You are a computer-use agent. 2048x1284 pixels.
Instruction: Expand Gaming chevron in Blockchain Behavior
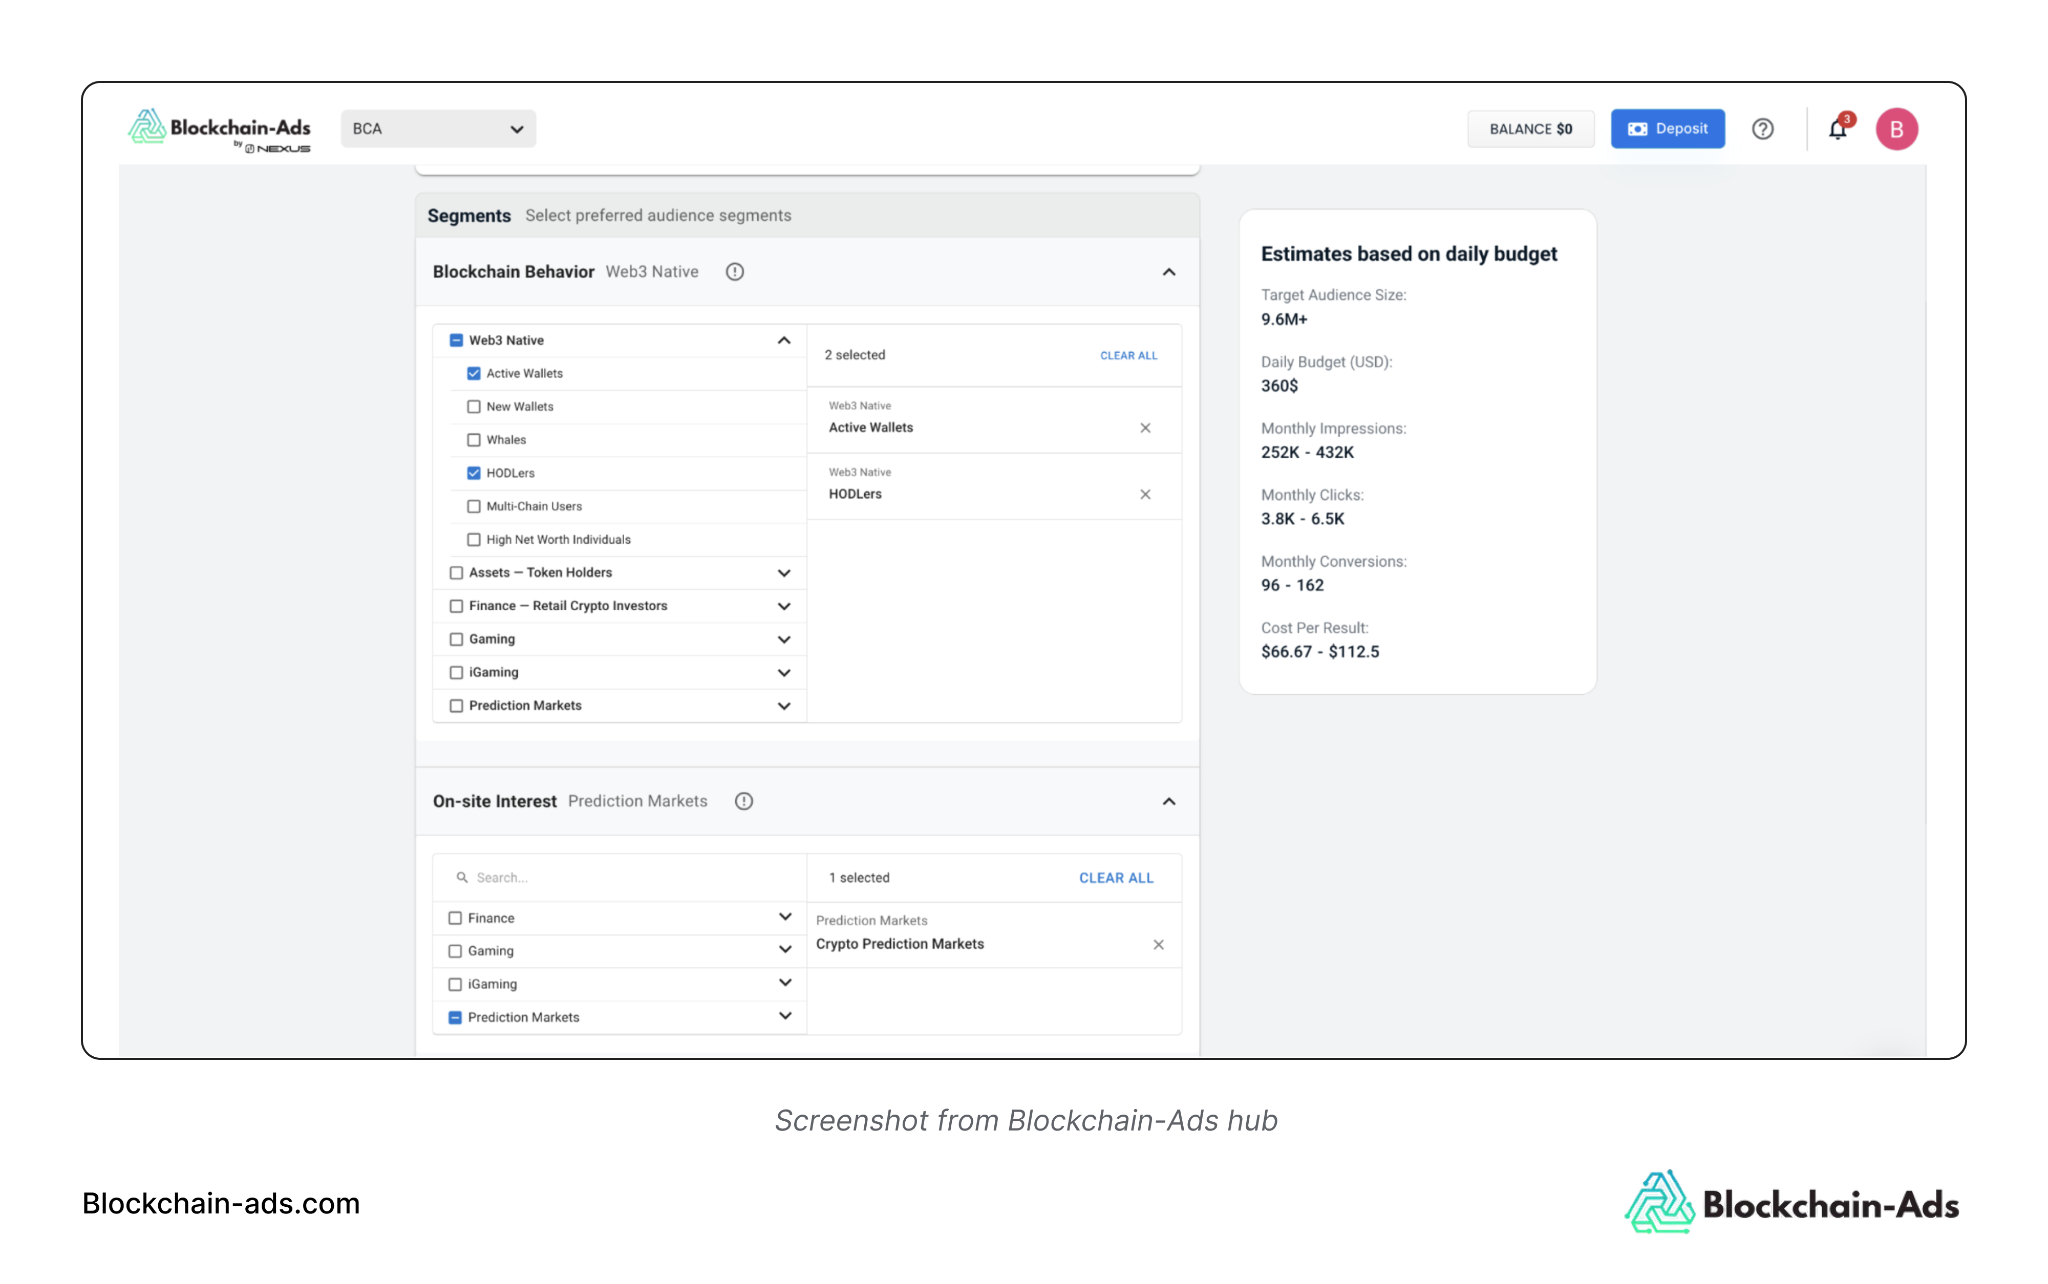pos(784,639)
